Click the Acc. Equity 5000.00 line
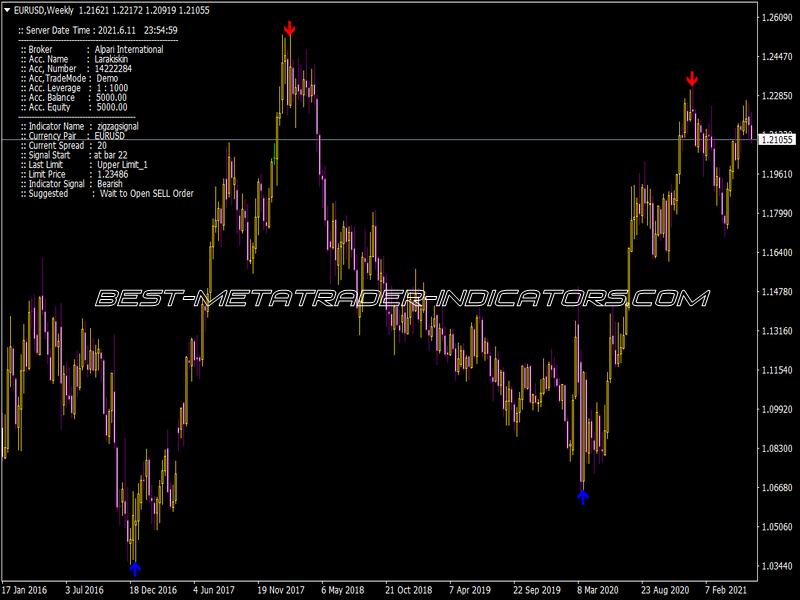Image resolution: width=800 pixels, height=600 pixels. pyautogui.click(x=74, y=108)
